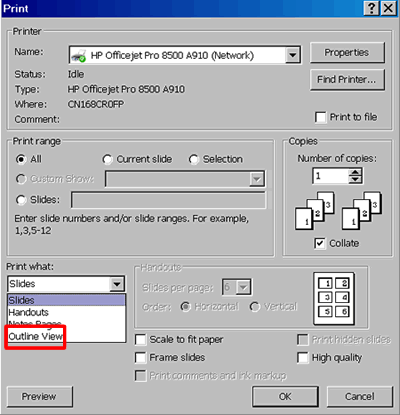Open the printer Name dropdown arrow

pos(292,55)
